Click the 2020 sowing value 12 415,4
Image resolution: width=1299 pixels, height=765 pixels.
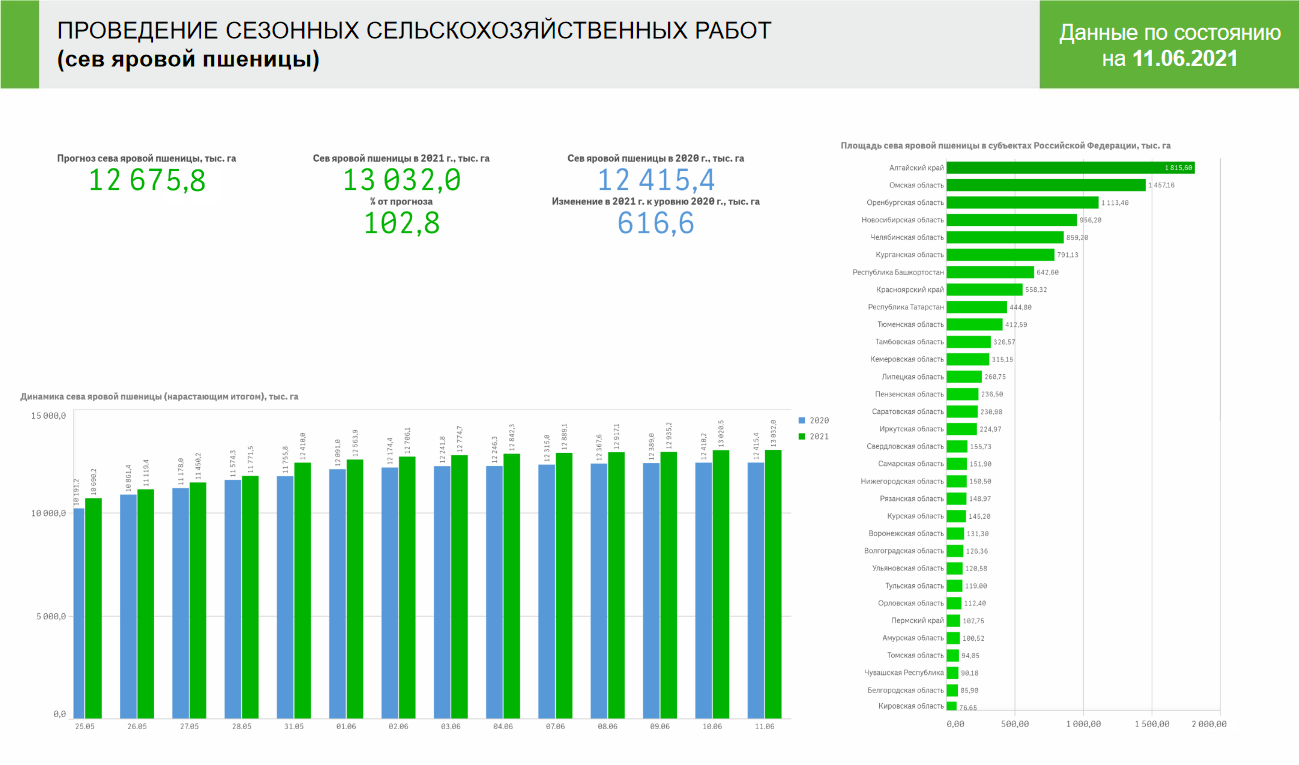[x=656, y=181]
